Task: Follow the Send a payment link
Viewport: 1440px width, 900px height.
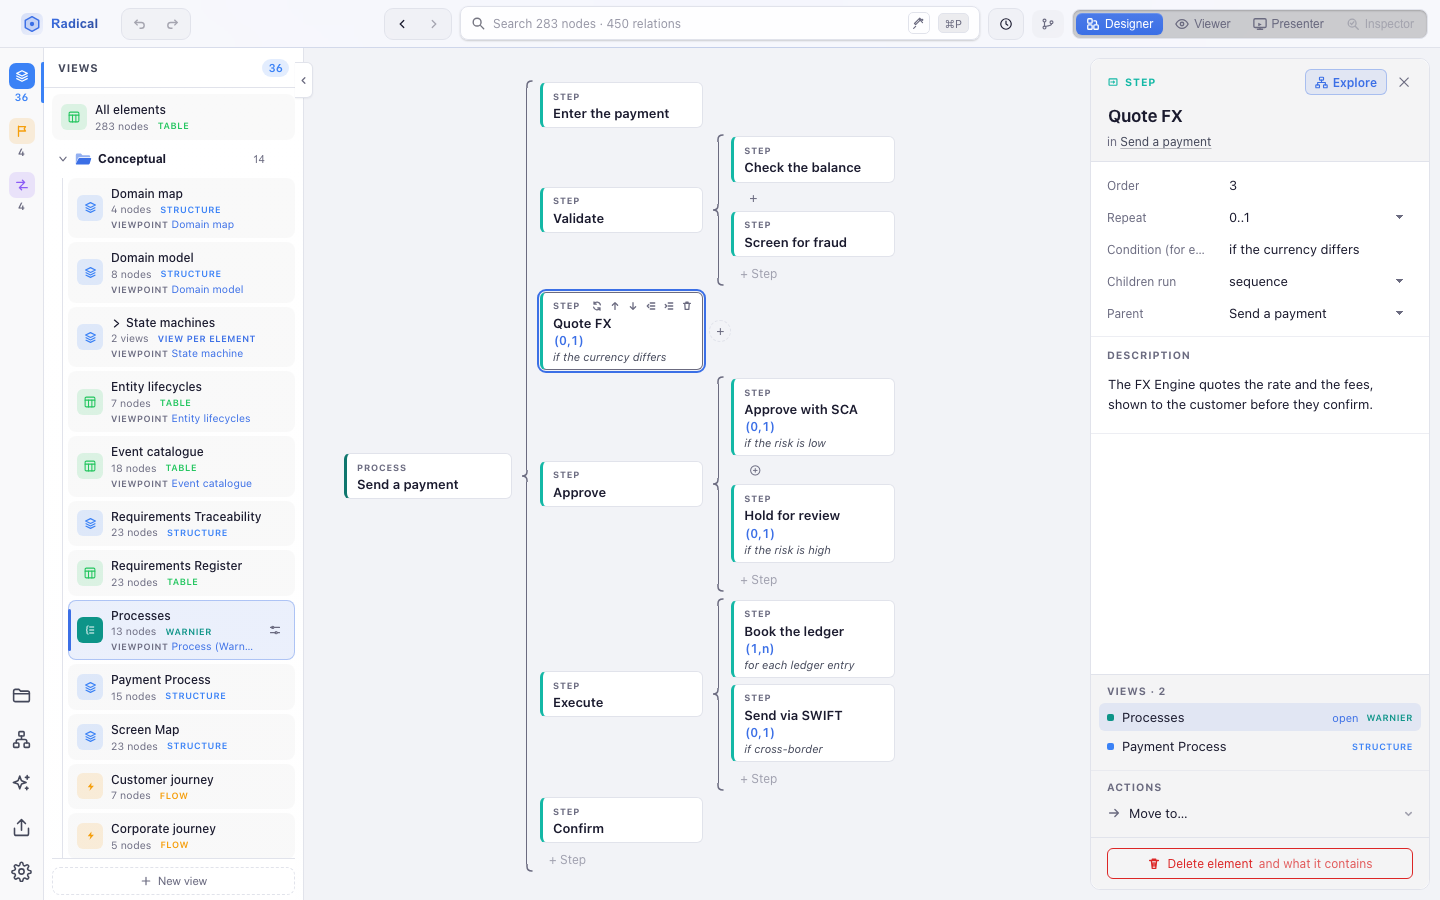Action: [1165, 142]
